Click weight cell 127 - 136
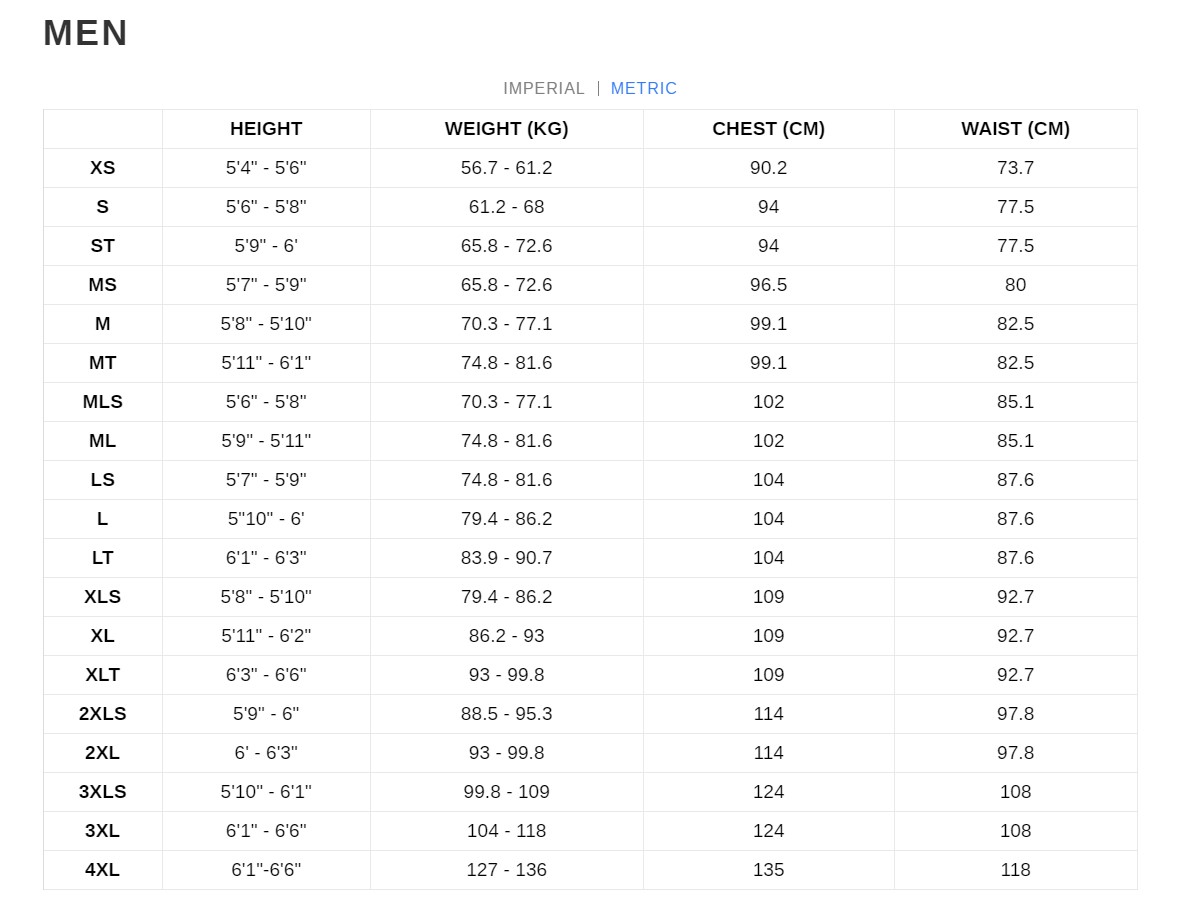The width and height of the screenshot is (1181, 910). click(x=506, y=869)
